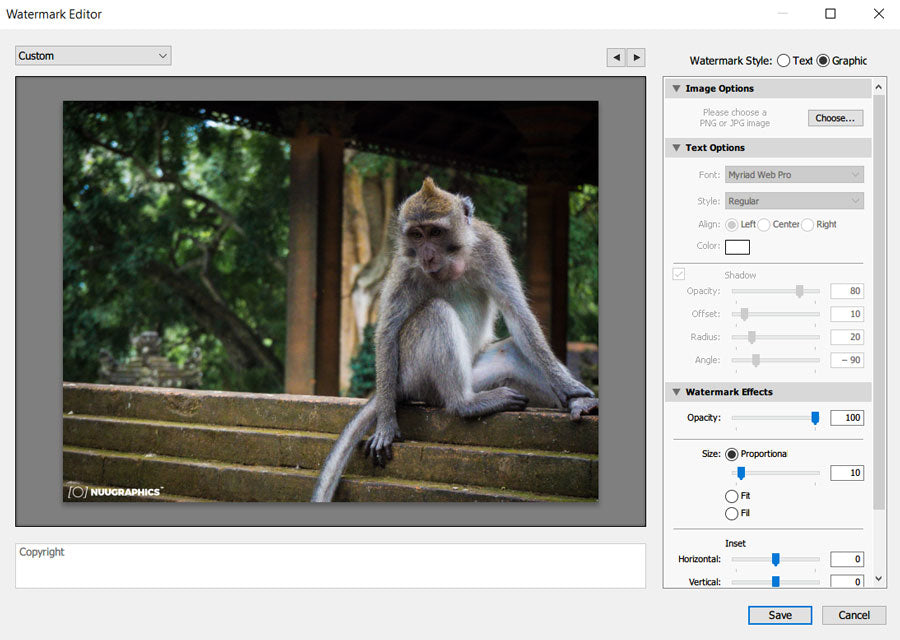Adjust the Shadow Radius slider
This screenshot has height=640, width=900.
point(751,337)
